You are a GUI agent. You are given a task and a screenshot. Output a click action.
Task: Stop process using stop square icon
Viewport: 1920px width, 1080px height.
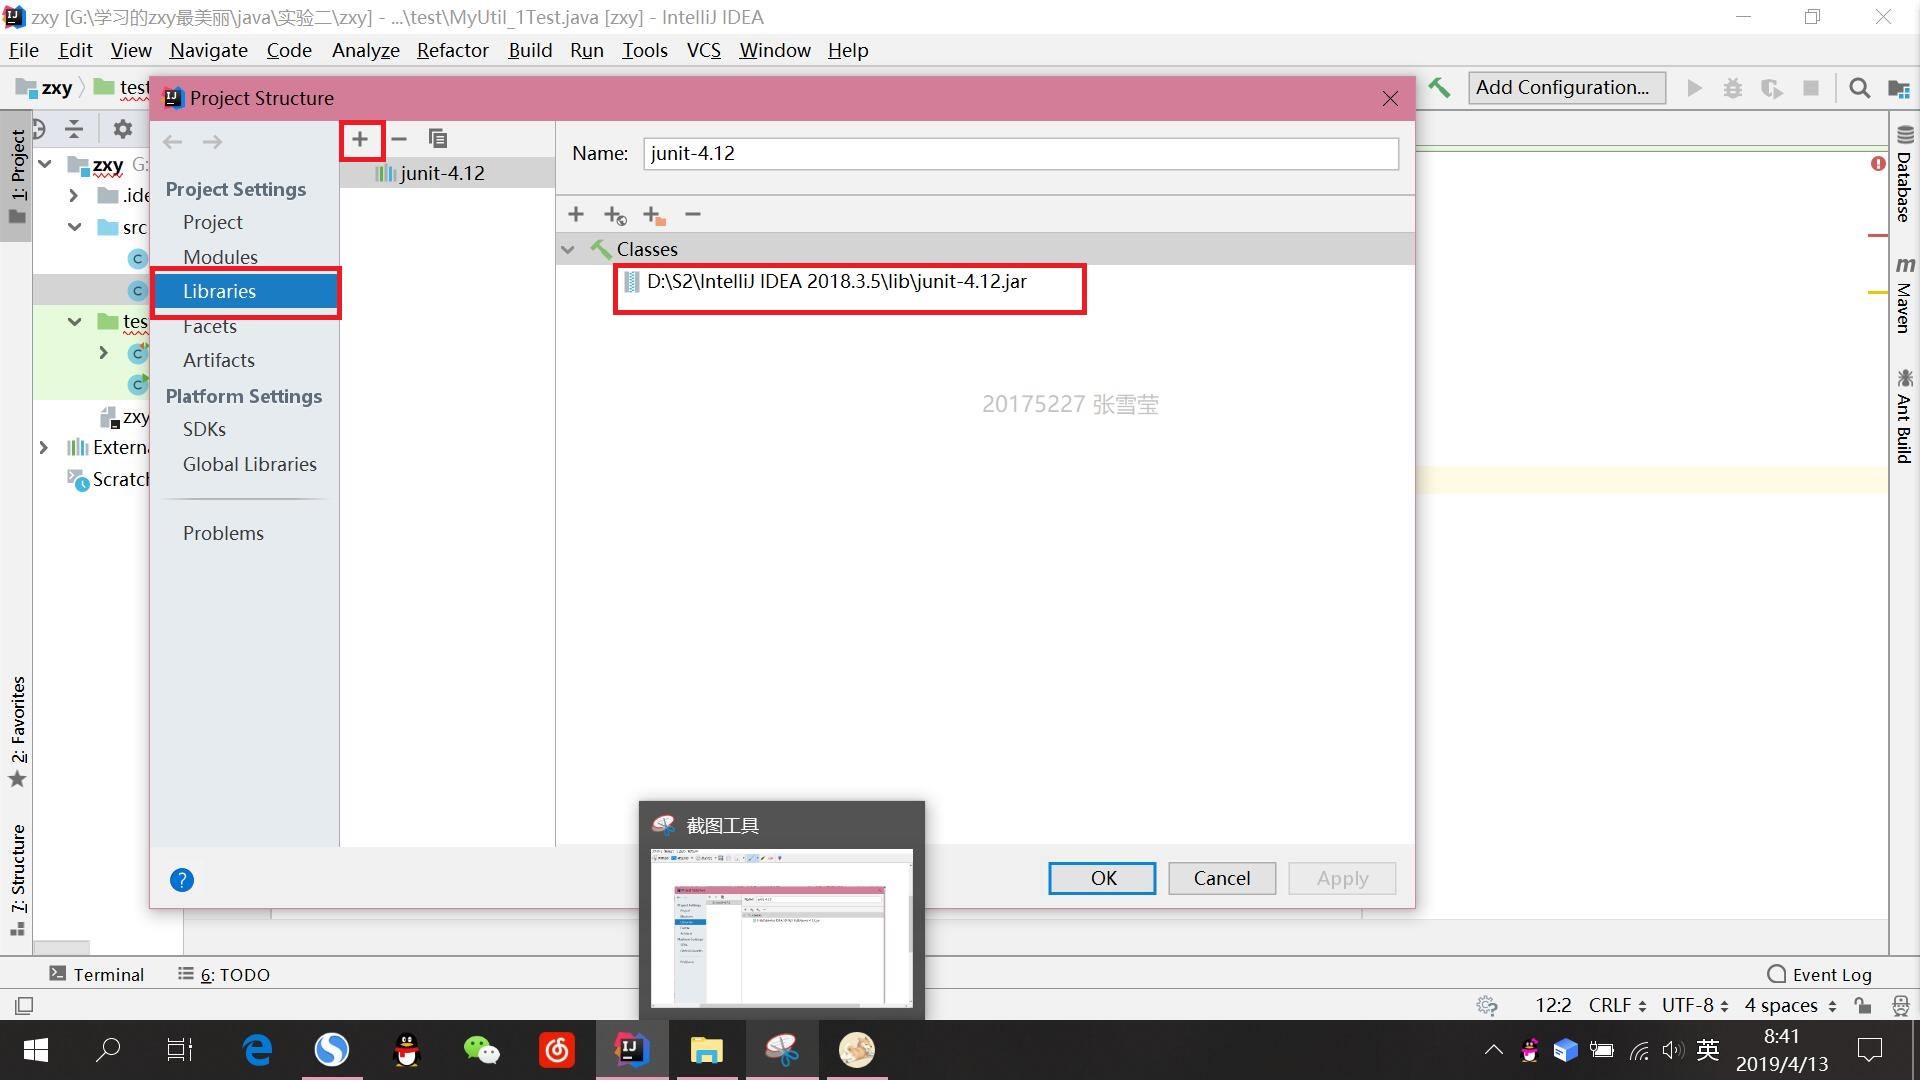pos(1811,88)
